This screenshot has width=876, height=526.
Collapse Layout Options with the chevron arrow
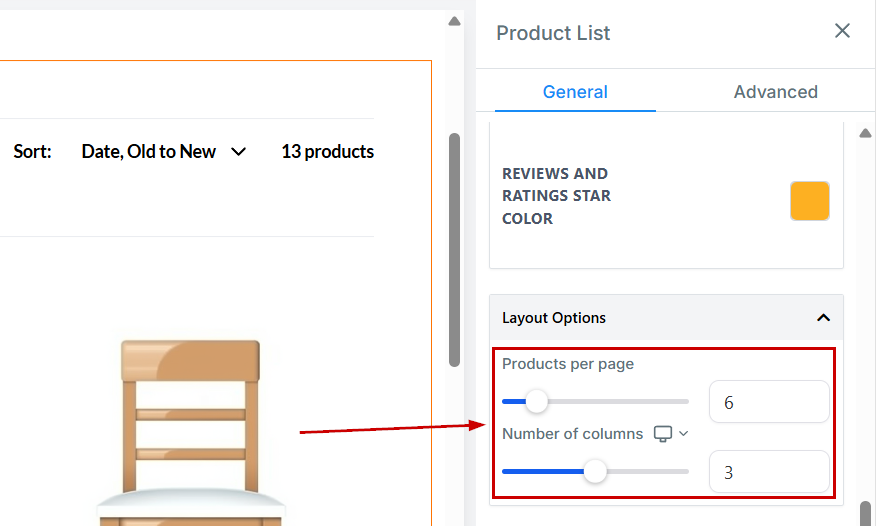tap(823, 318)
